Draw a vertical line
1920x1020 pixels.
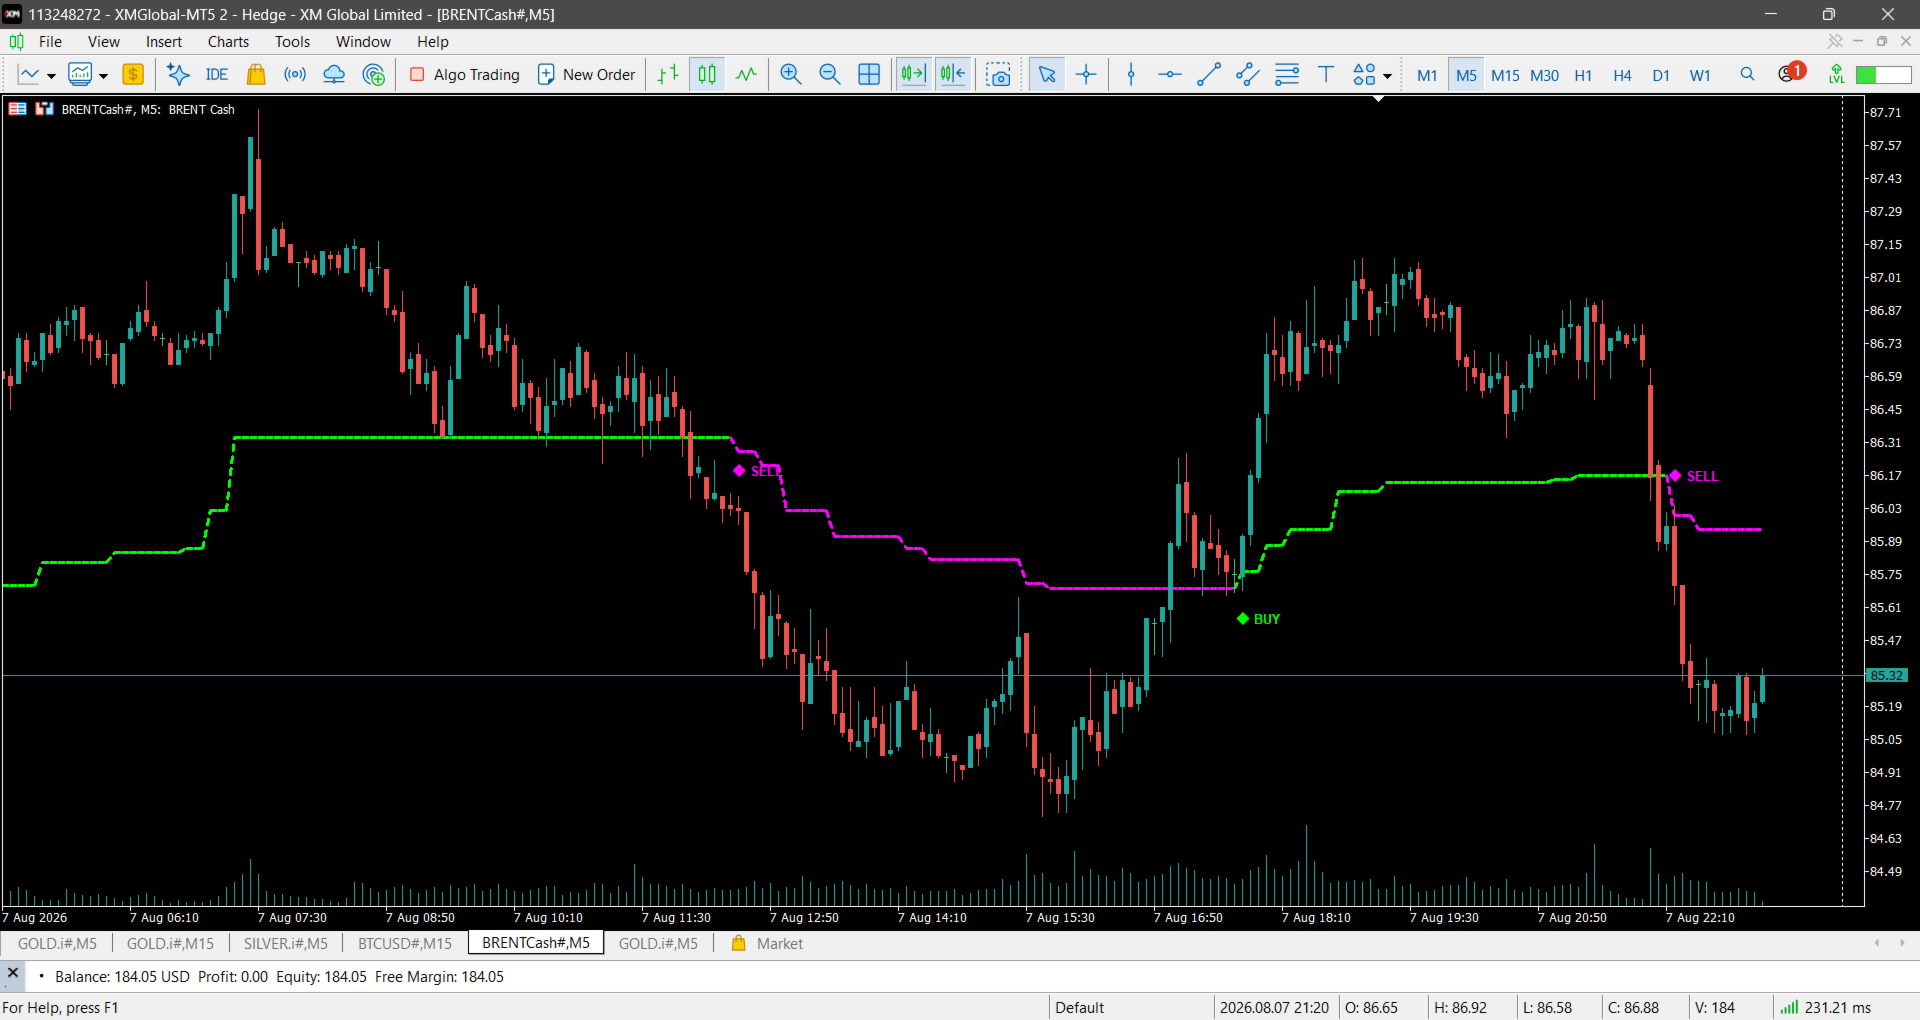1131,75
